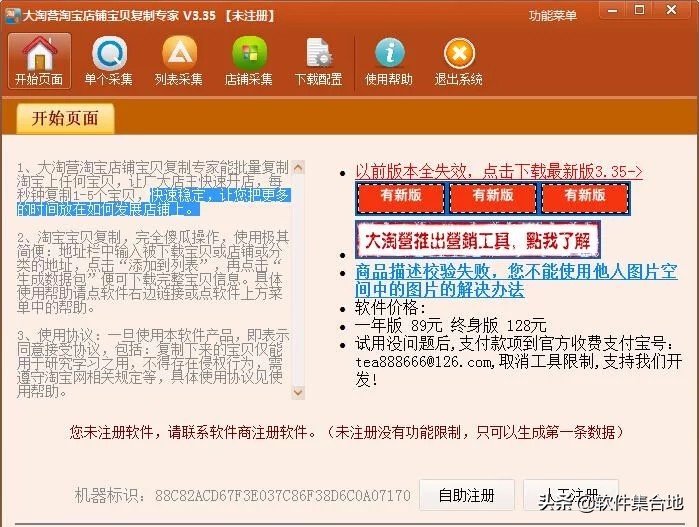
Task: Minimize the window
Action: coord(613,10)
